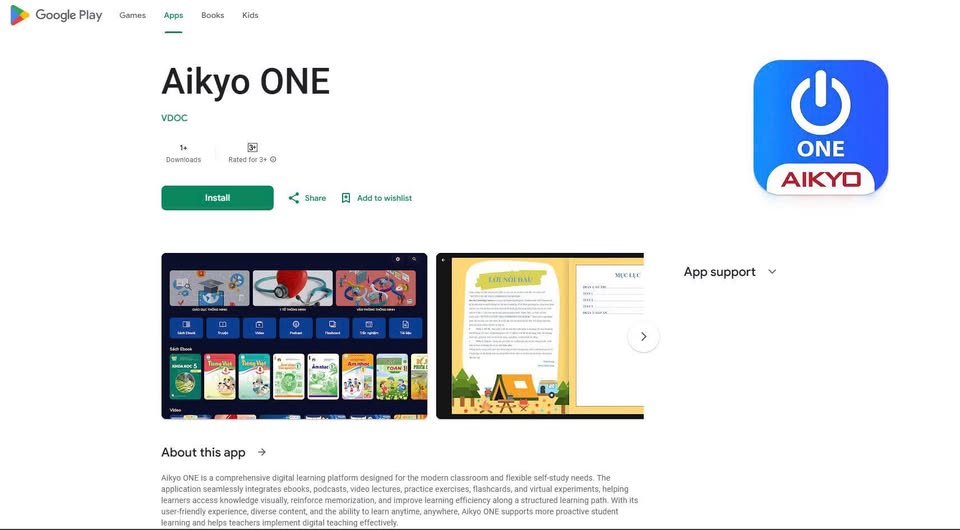
Task: Show next screenshot with the right arrow
Action: point(643,336)
